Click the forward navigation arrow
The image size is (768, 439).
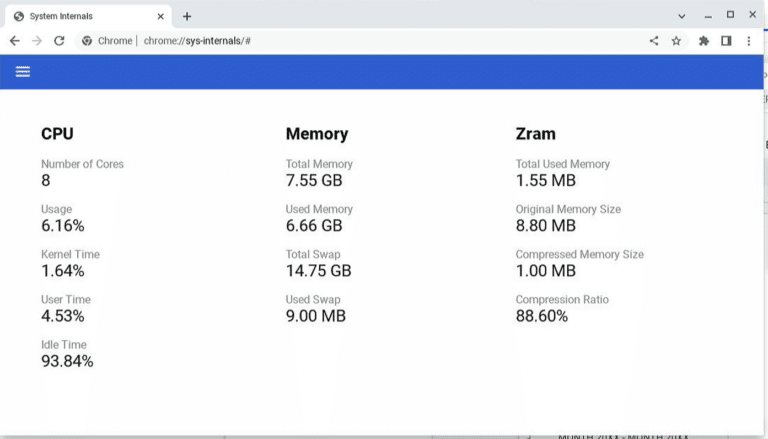37,41
